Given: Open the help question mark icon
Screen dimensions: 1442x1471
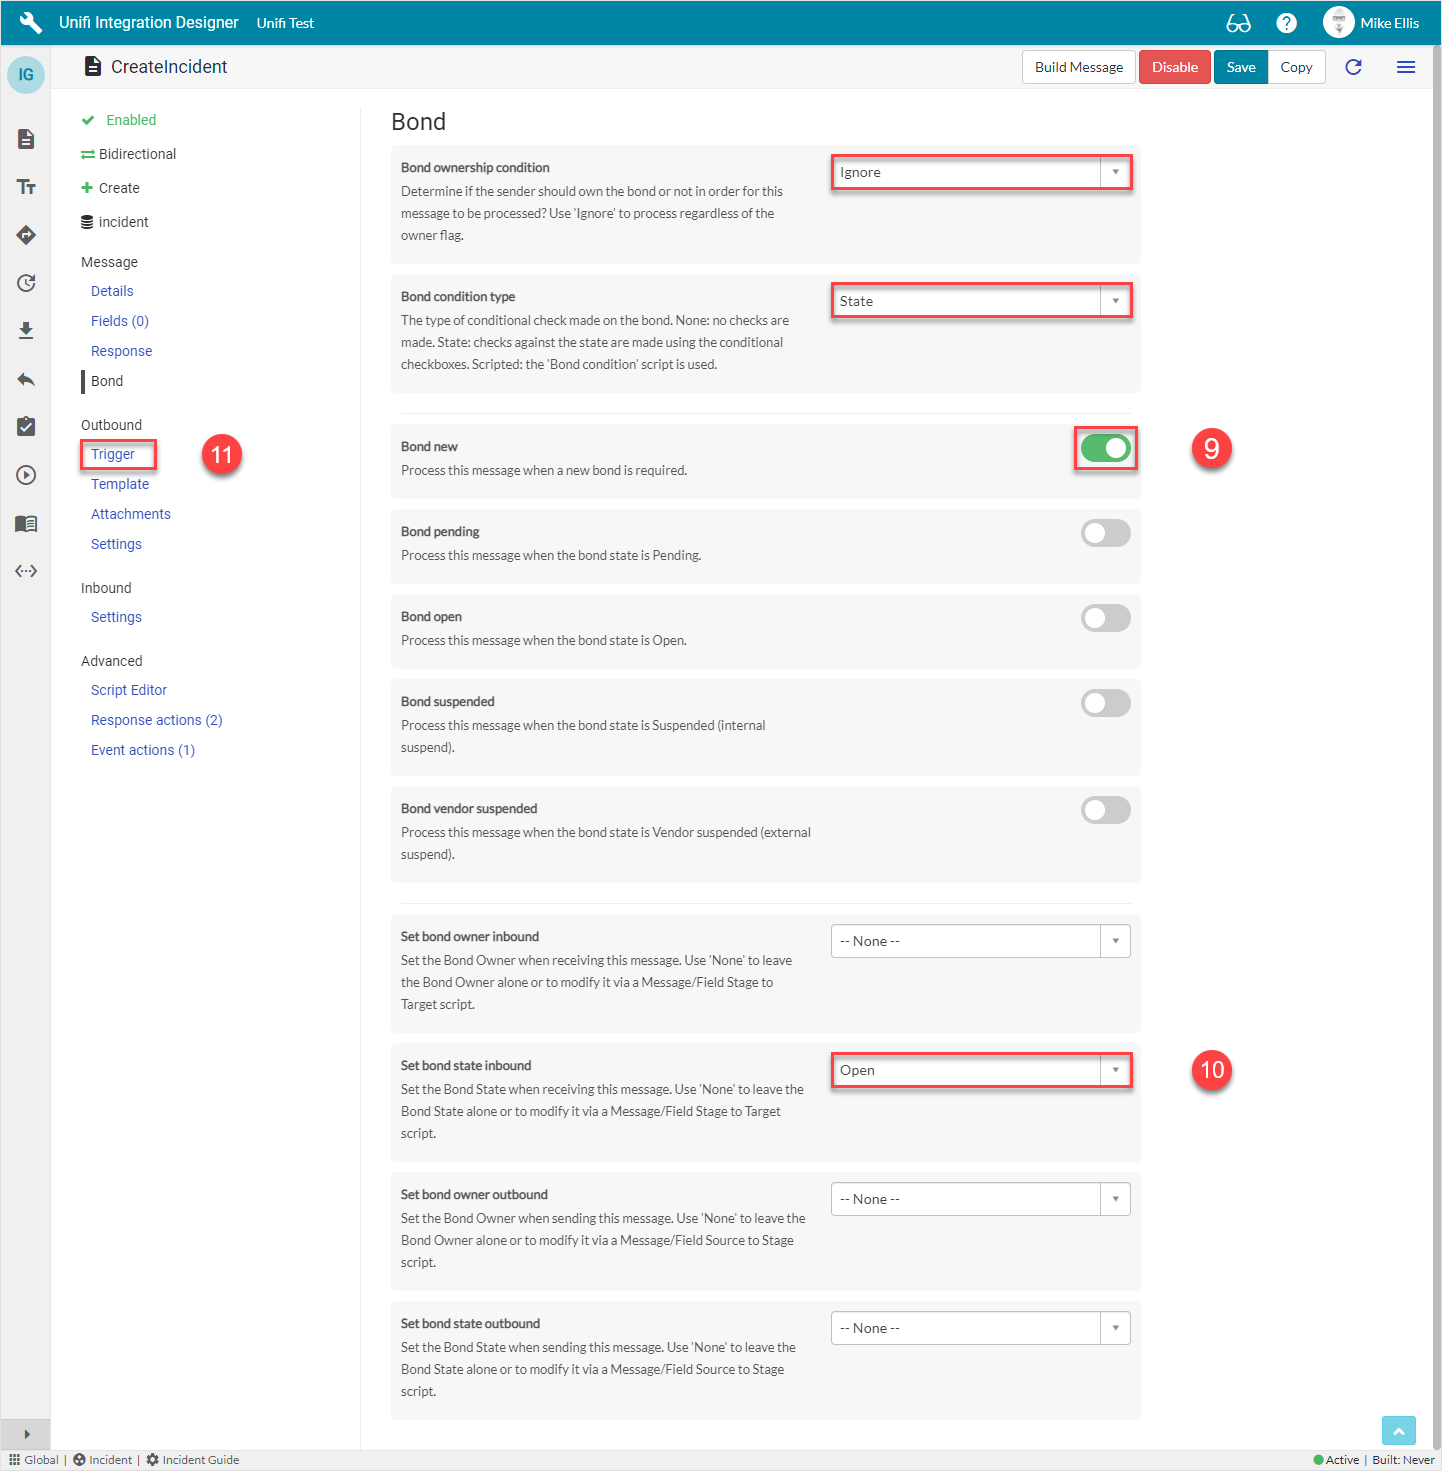Looking at the screenshot, I should pos(1287,23).
